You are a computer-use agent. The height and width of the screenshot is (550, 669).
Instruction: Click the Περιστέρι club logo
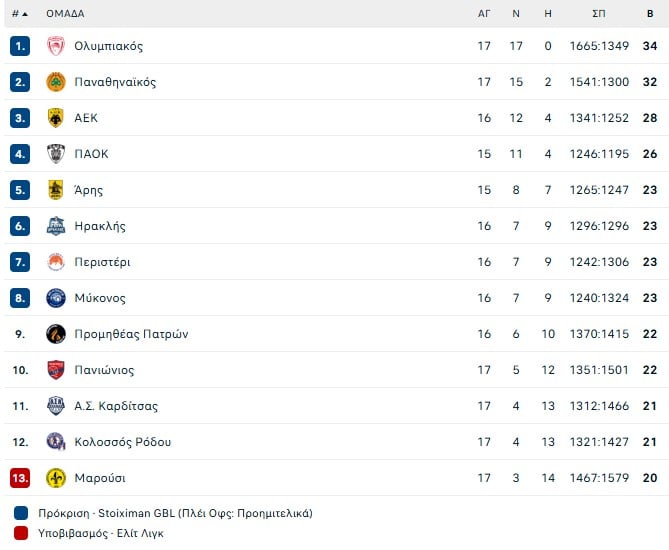[56, 262]
